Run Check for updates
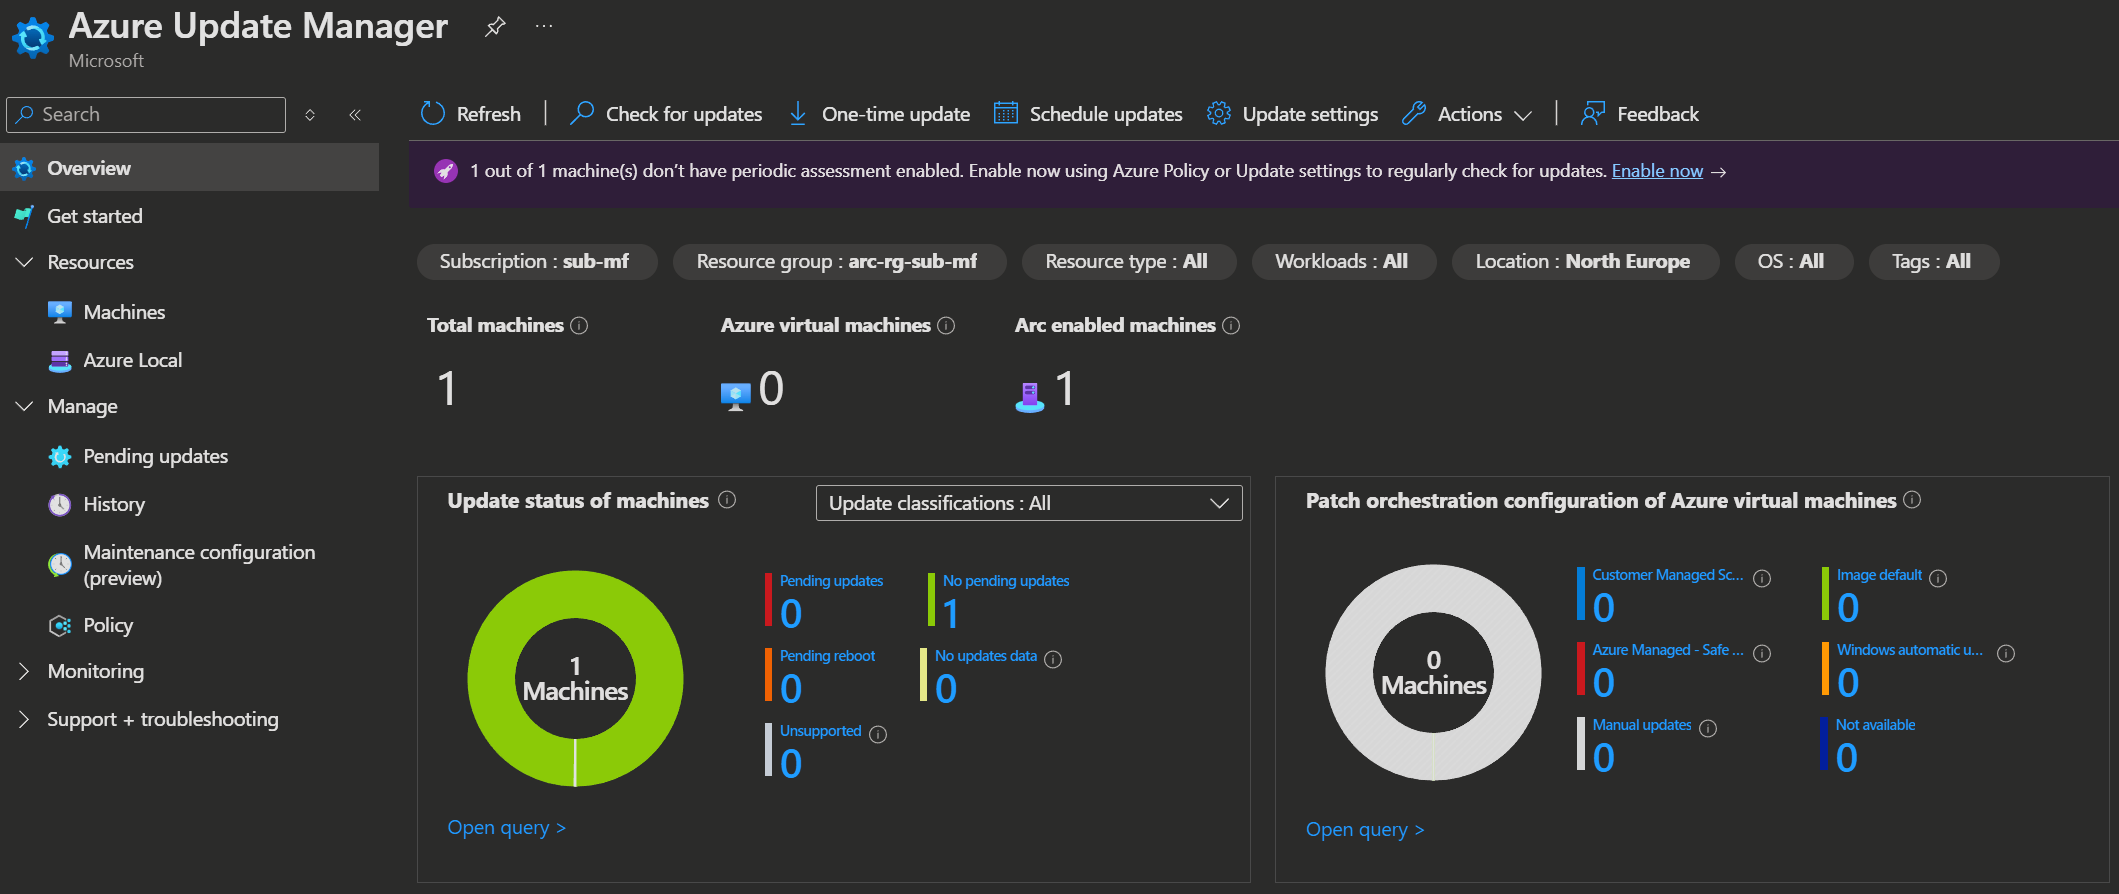 click(666, 114)
